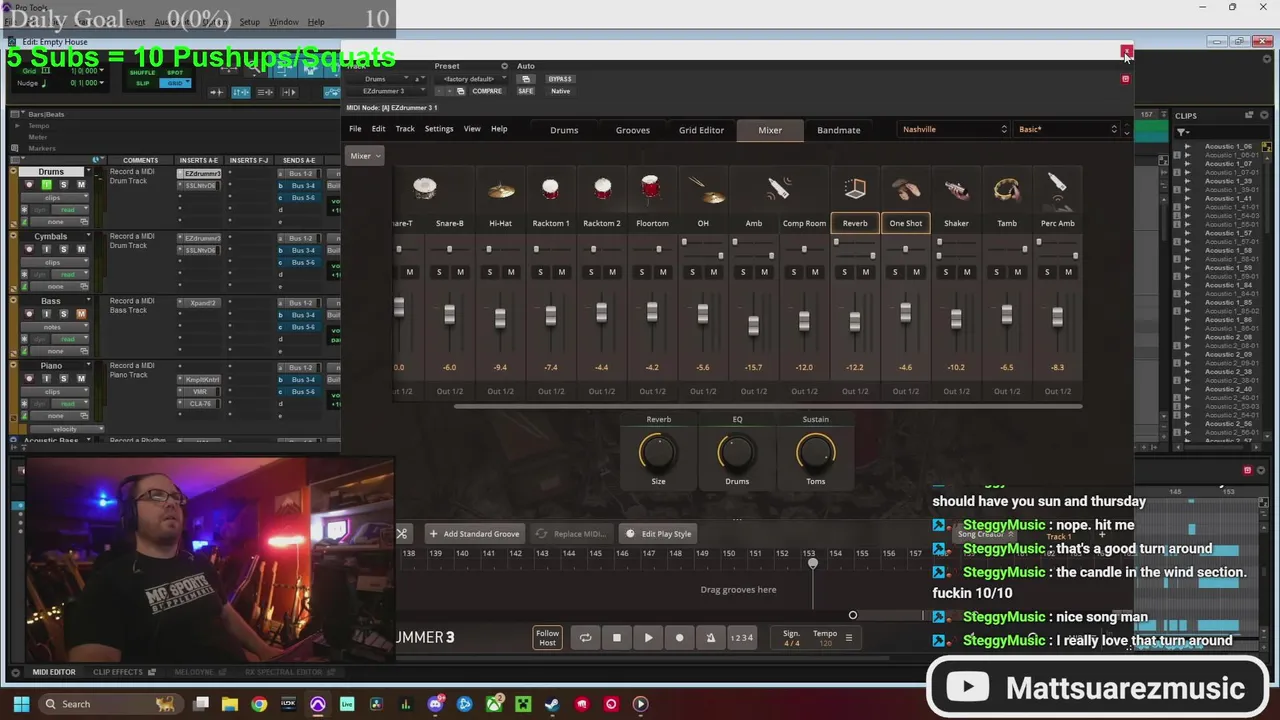Toggle the EZdrummer loop button
The image size is (1280, 720).
coord(585,638)
